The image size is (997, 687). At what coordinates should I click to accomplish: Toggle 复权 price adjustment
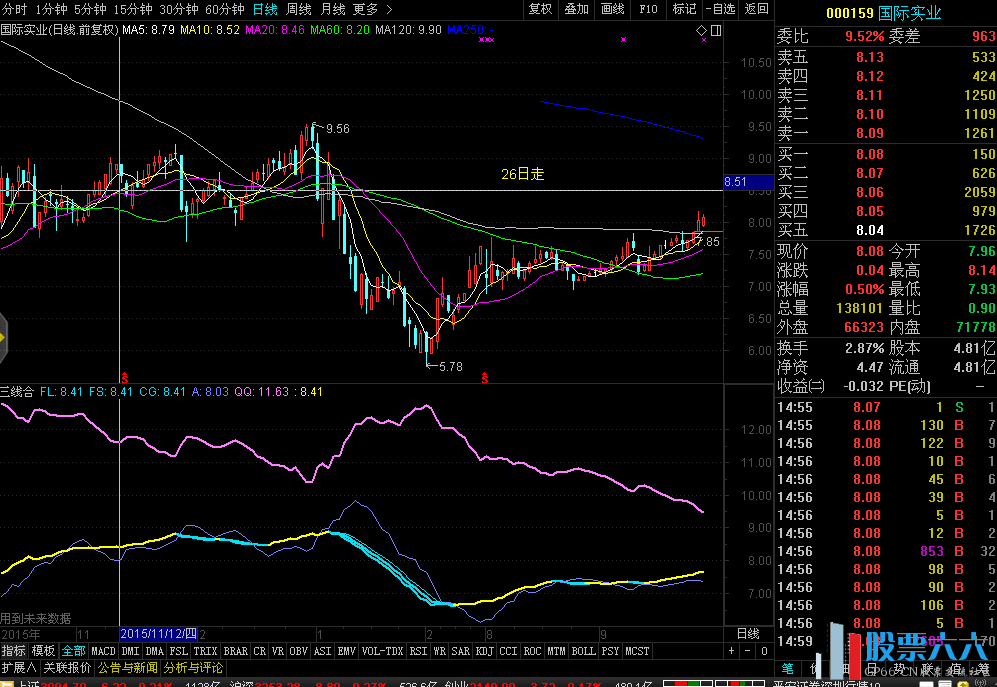(x=540, y=9)
